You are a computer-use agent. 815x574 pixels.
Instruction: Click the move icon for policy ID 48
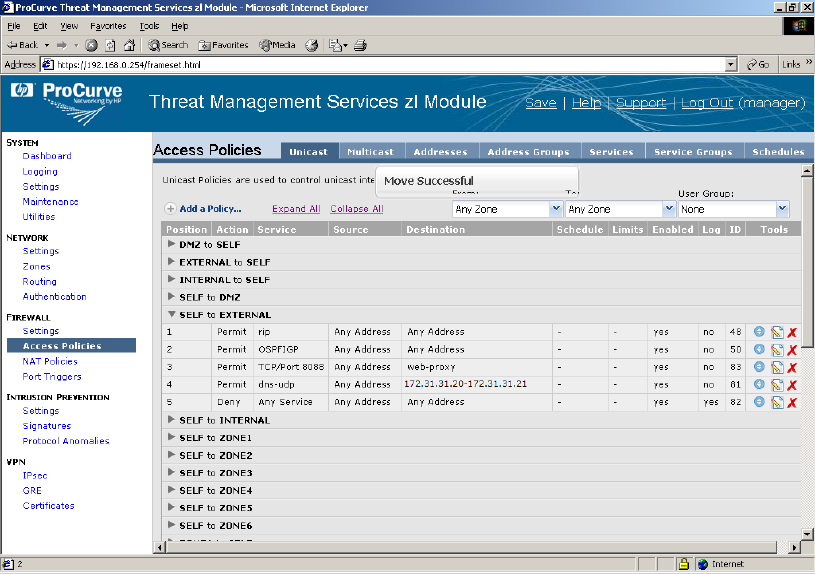tap(759, 332)
